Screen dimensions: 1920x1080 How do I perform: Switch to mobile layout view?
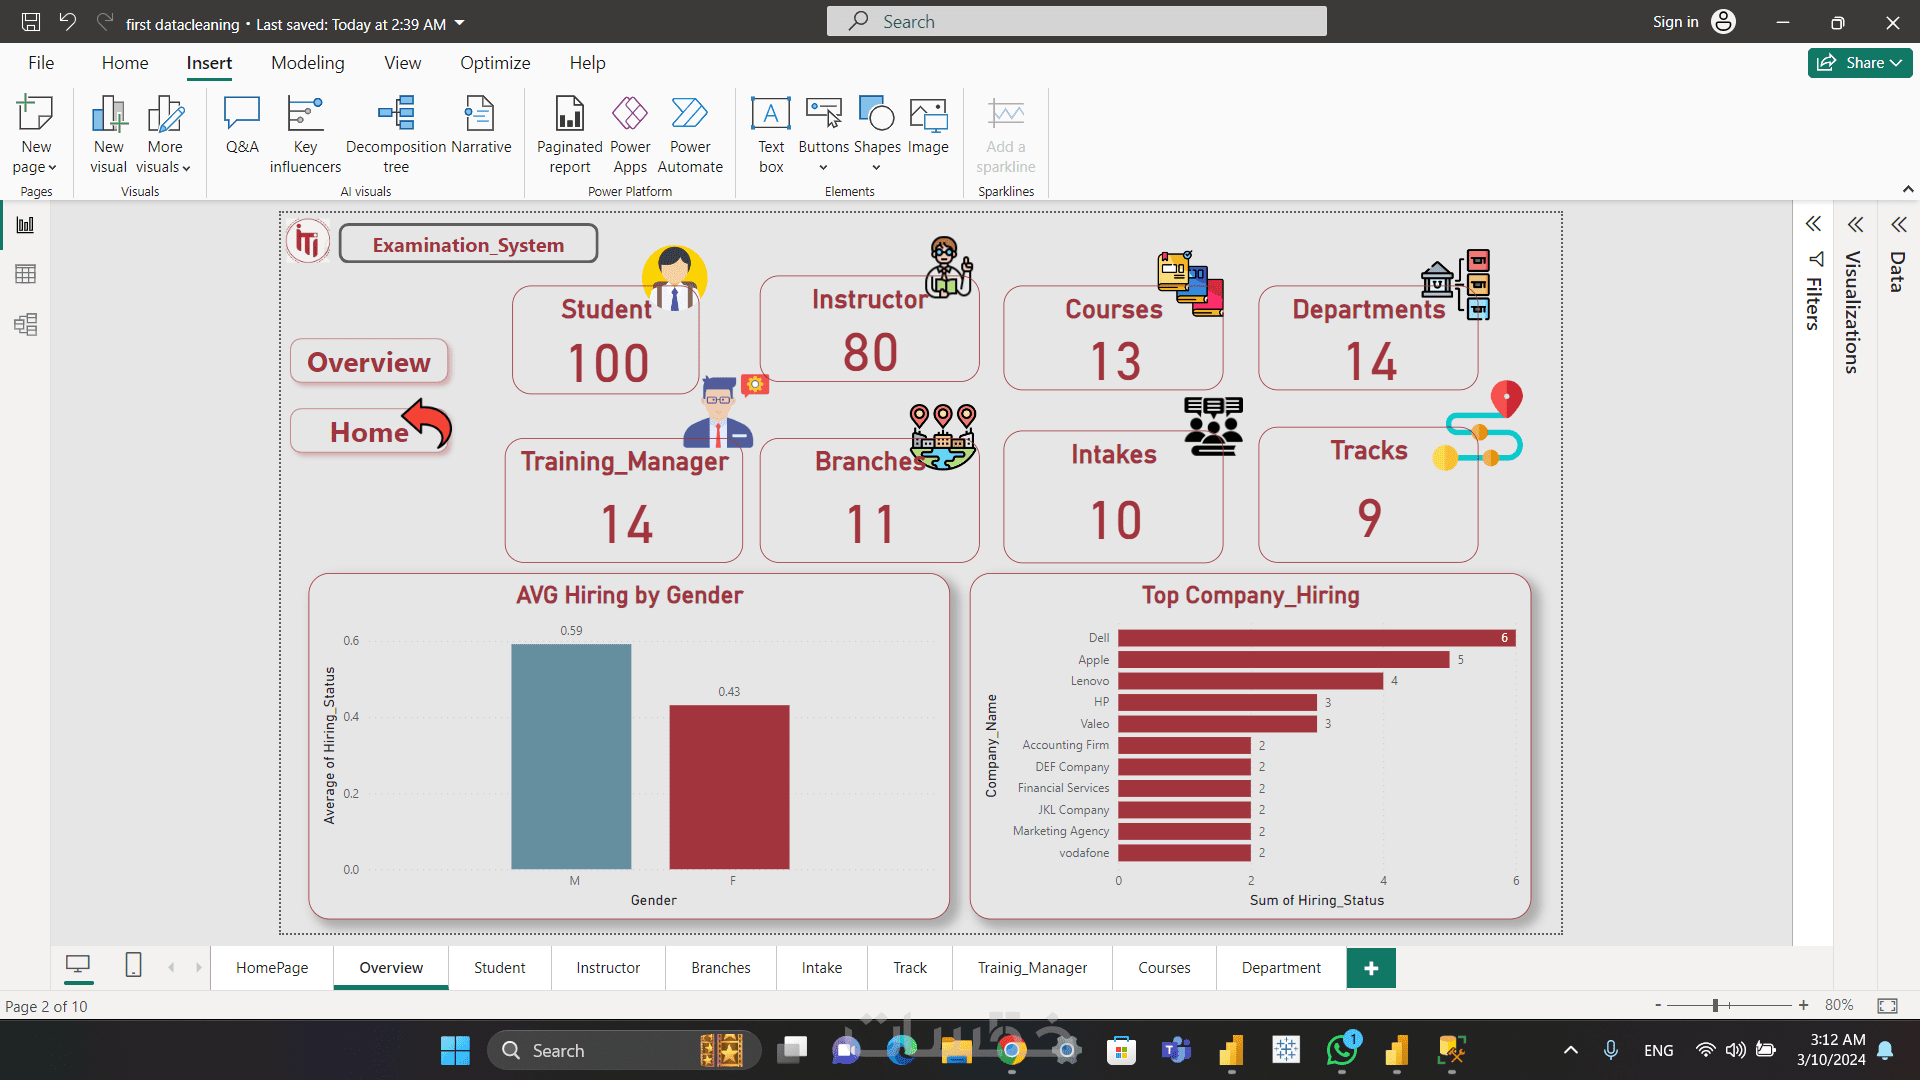133,965
